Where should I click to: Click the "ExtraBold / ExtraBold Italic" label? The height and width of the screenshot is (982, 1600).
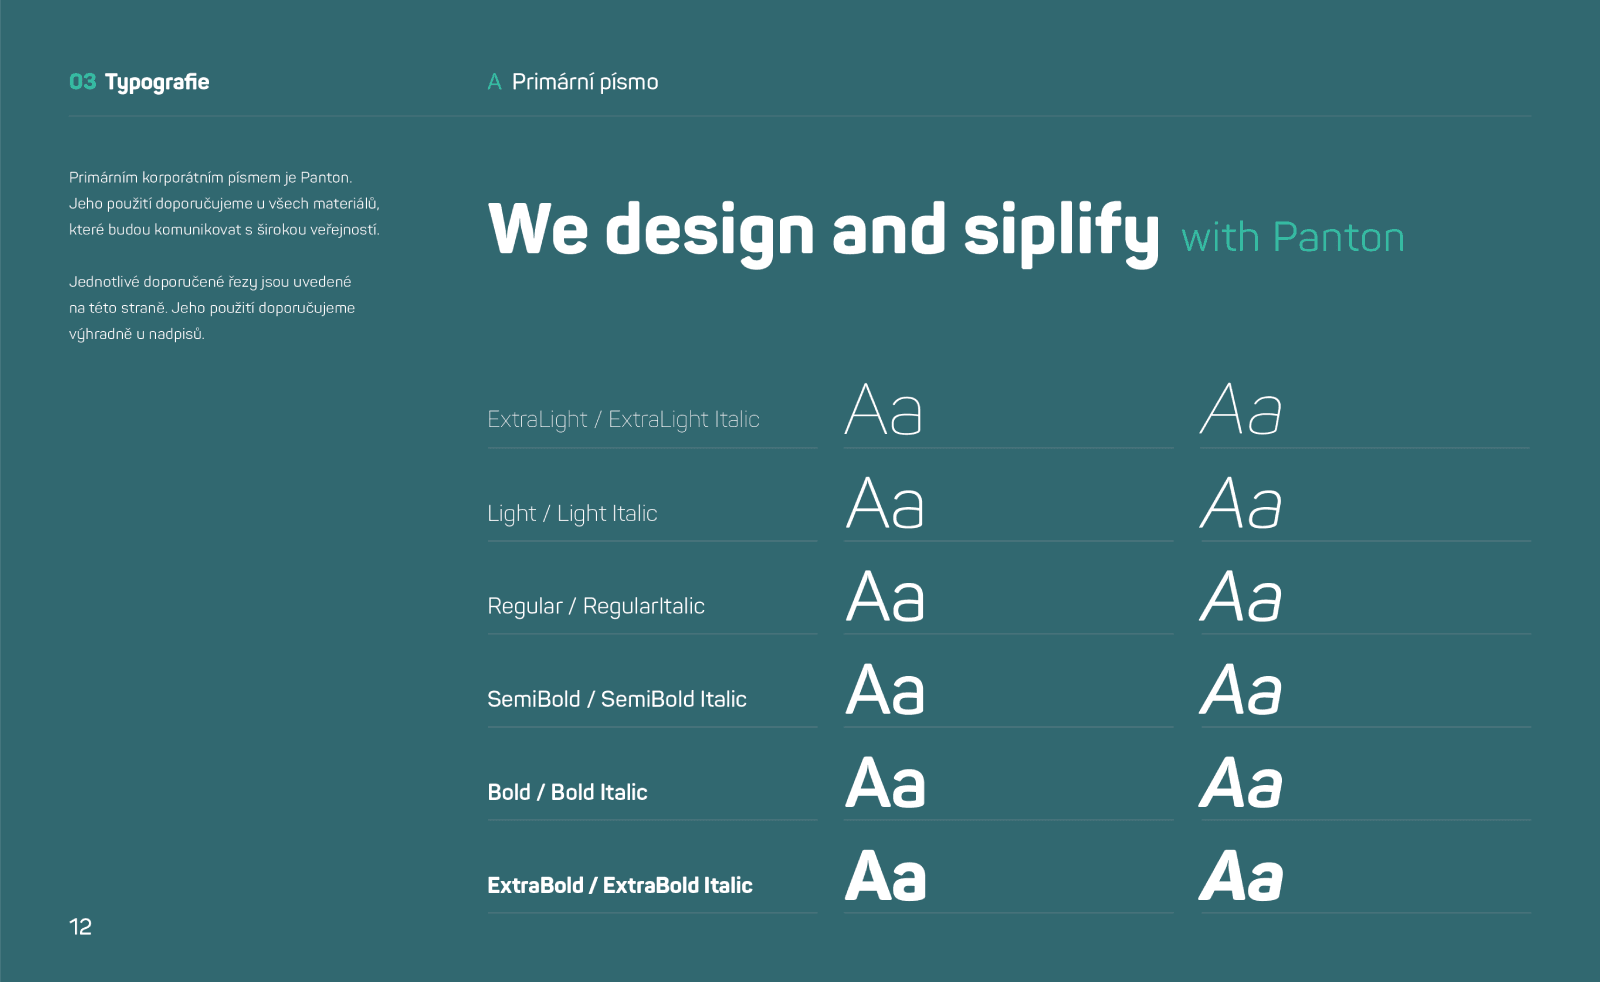click(x=620, y=886)
